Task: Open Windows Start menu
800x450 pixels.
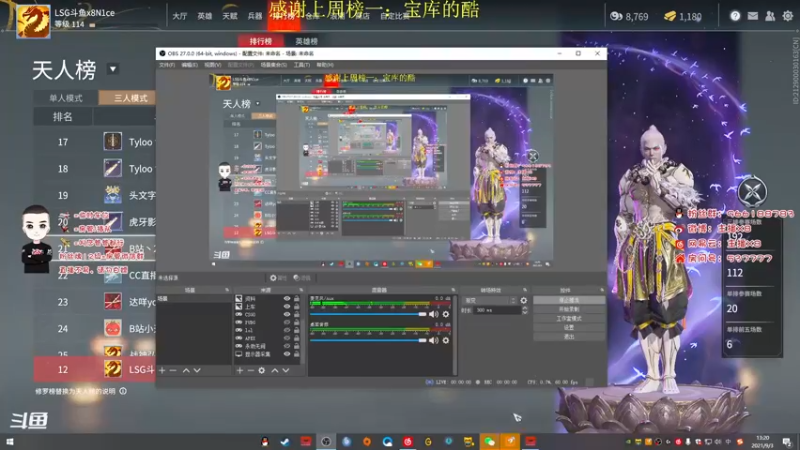Action: coord(10,442)
